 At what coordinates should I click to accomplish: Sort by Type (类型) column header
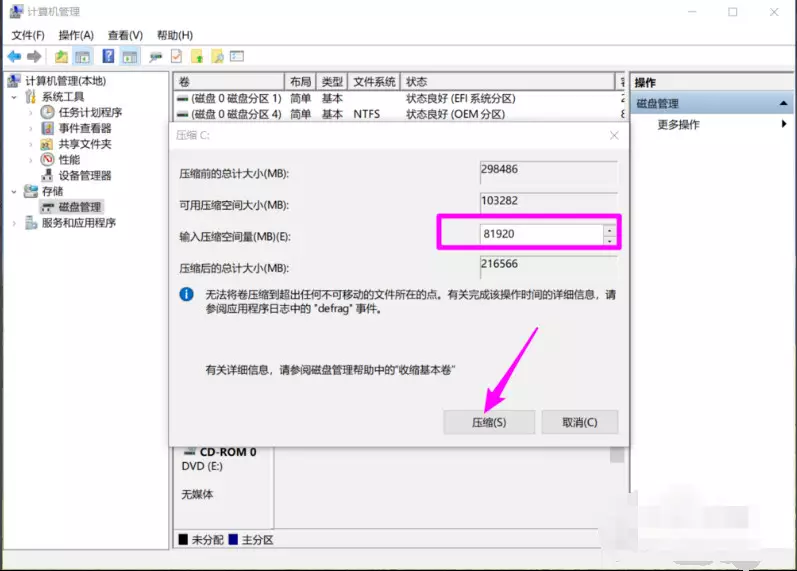click(x=332, y=81)
